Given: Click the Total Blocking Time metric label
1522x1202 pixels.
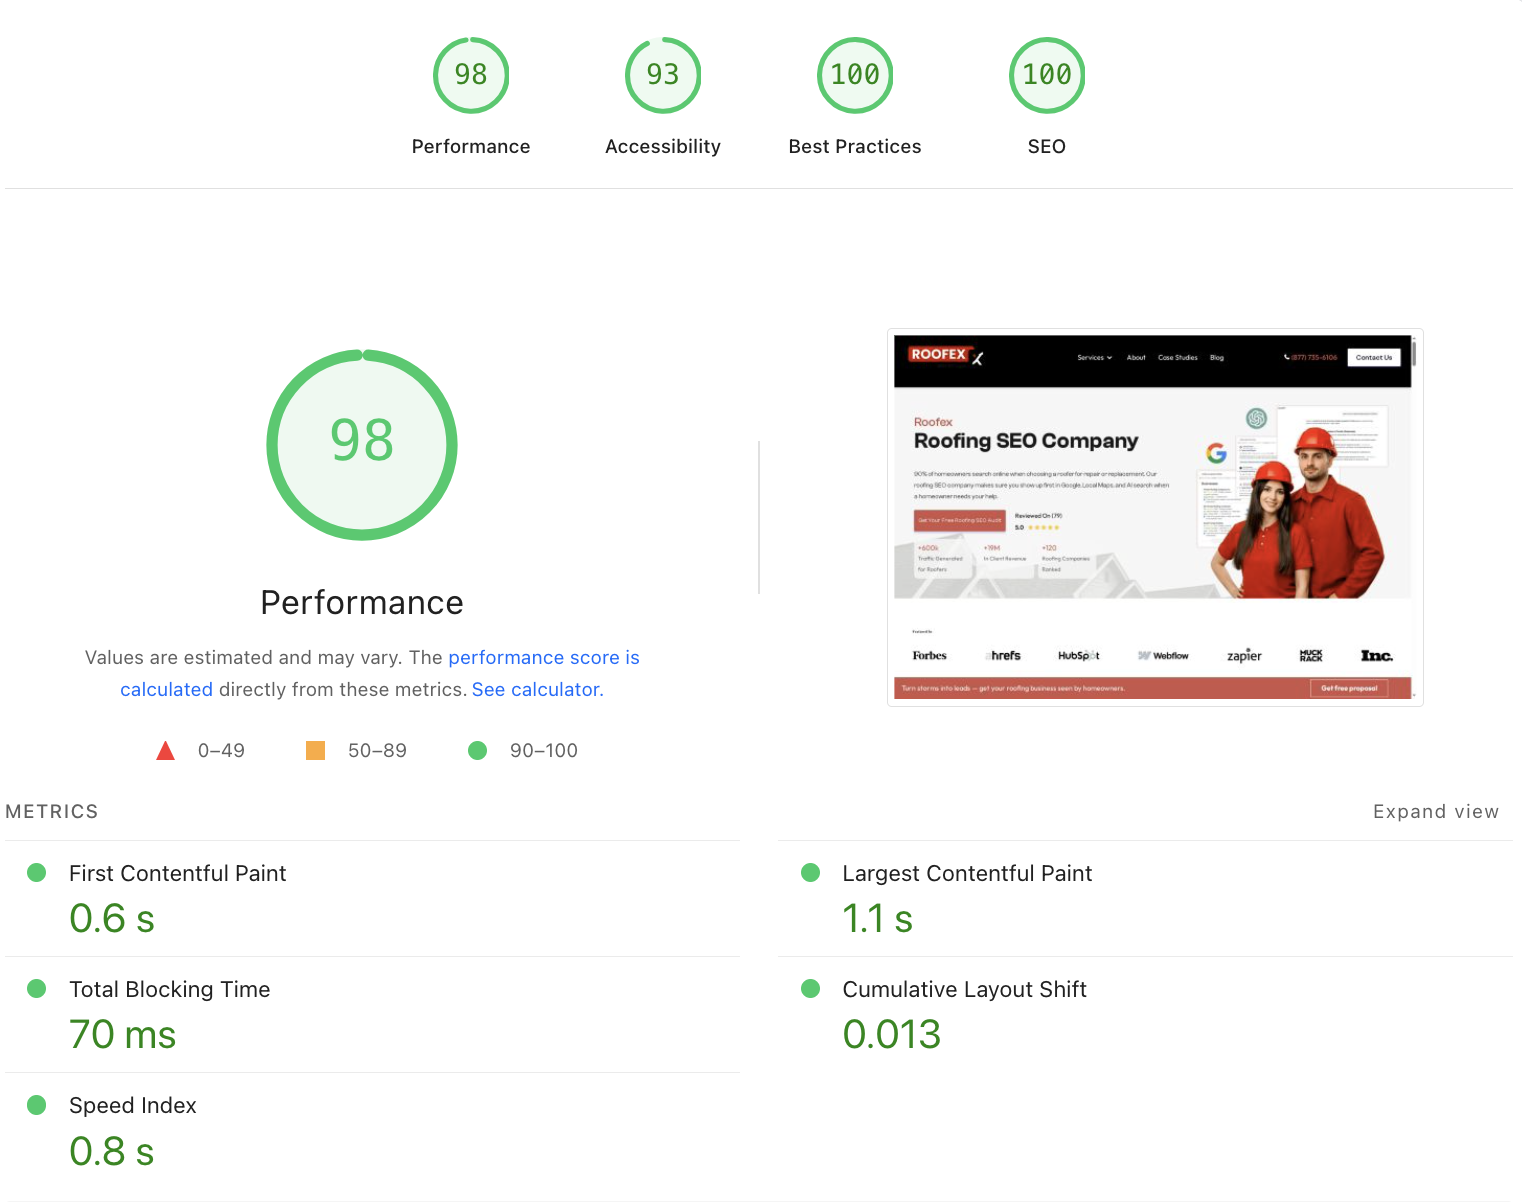Looking at the screenshot, I should (x=170, y=989).
